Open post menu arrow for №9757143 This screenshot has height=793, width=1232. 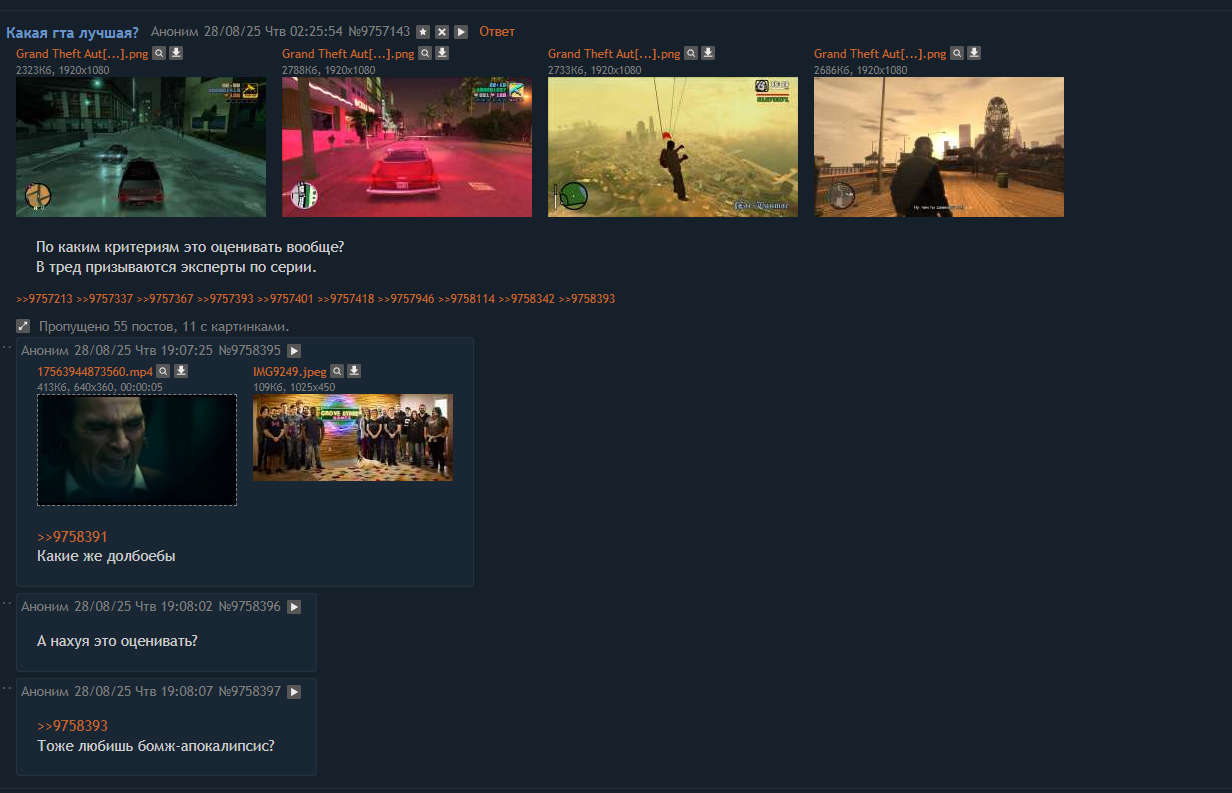(x=461, y=32)
